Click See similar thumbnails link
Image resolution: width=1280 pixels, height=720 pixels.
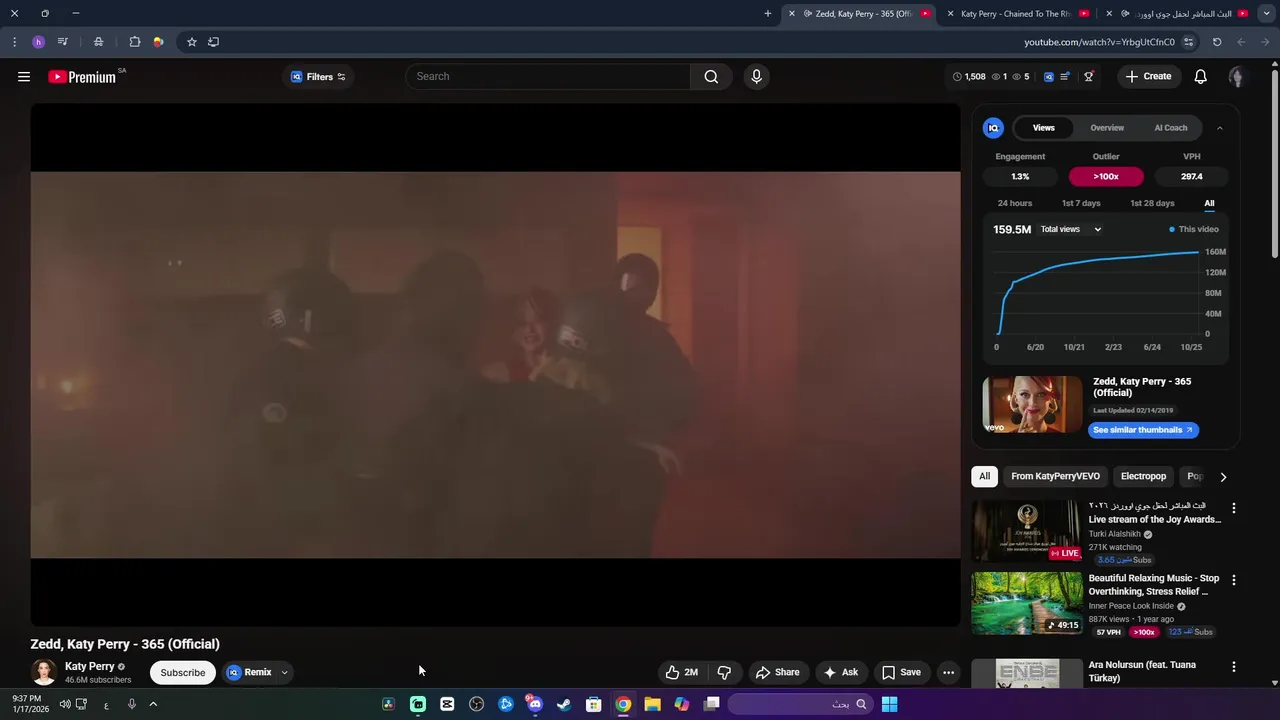[1143, 430]
